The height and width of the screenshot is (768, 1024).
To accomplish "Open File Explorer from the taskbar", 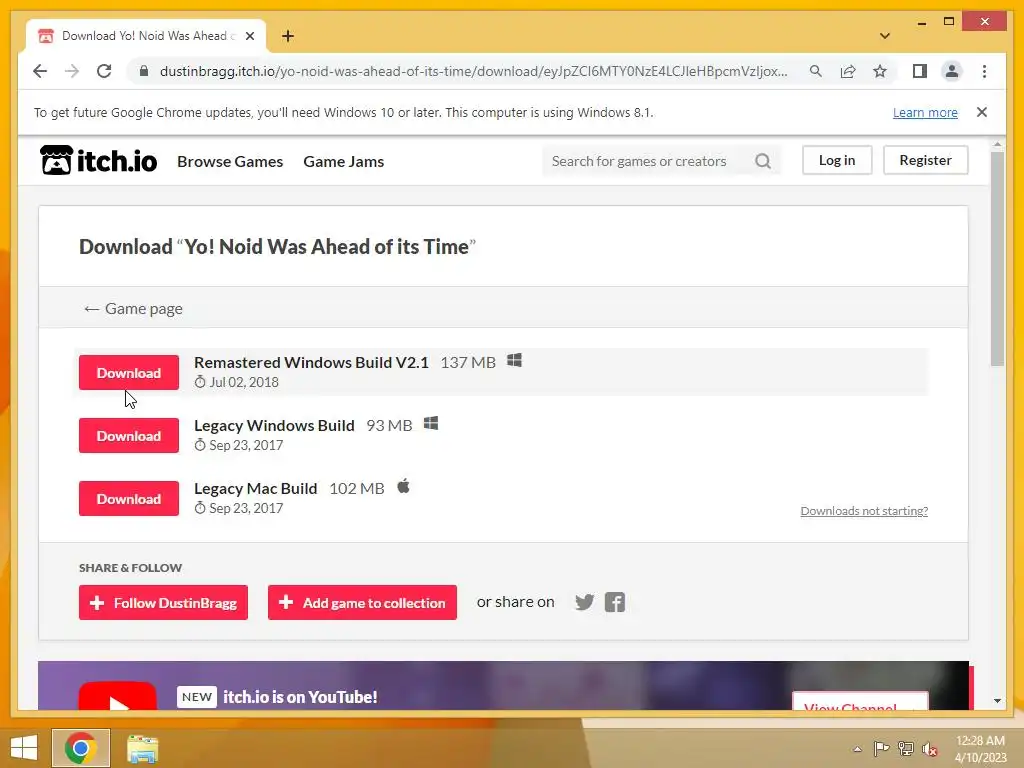I will coord(142,748).
